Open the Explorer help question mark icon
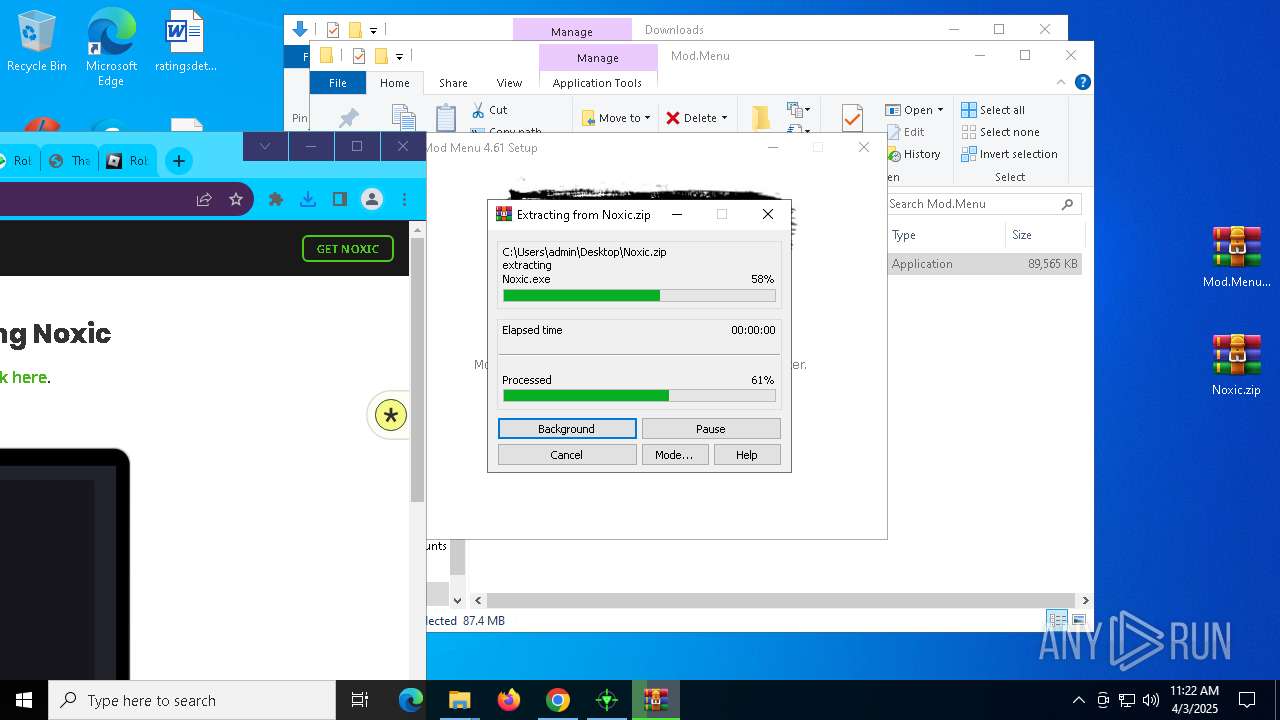 tap(1082, 83)
